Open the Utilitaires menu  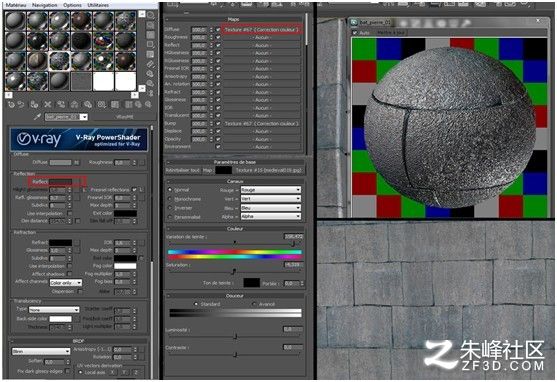tap(98, 5)
